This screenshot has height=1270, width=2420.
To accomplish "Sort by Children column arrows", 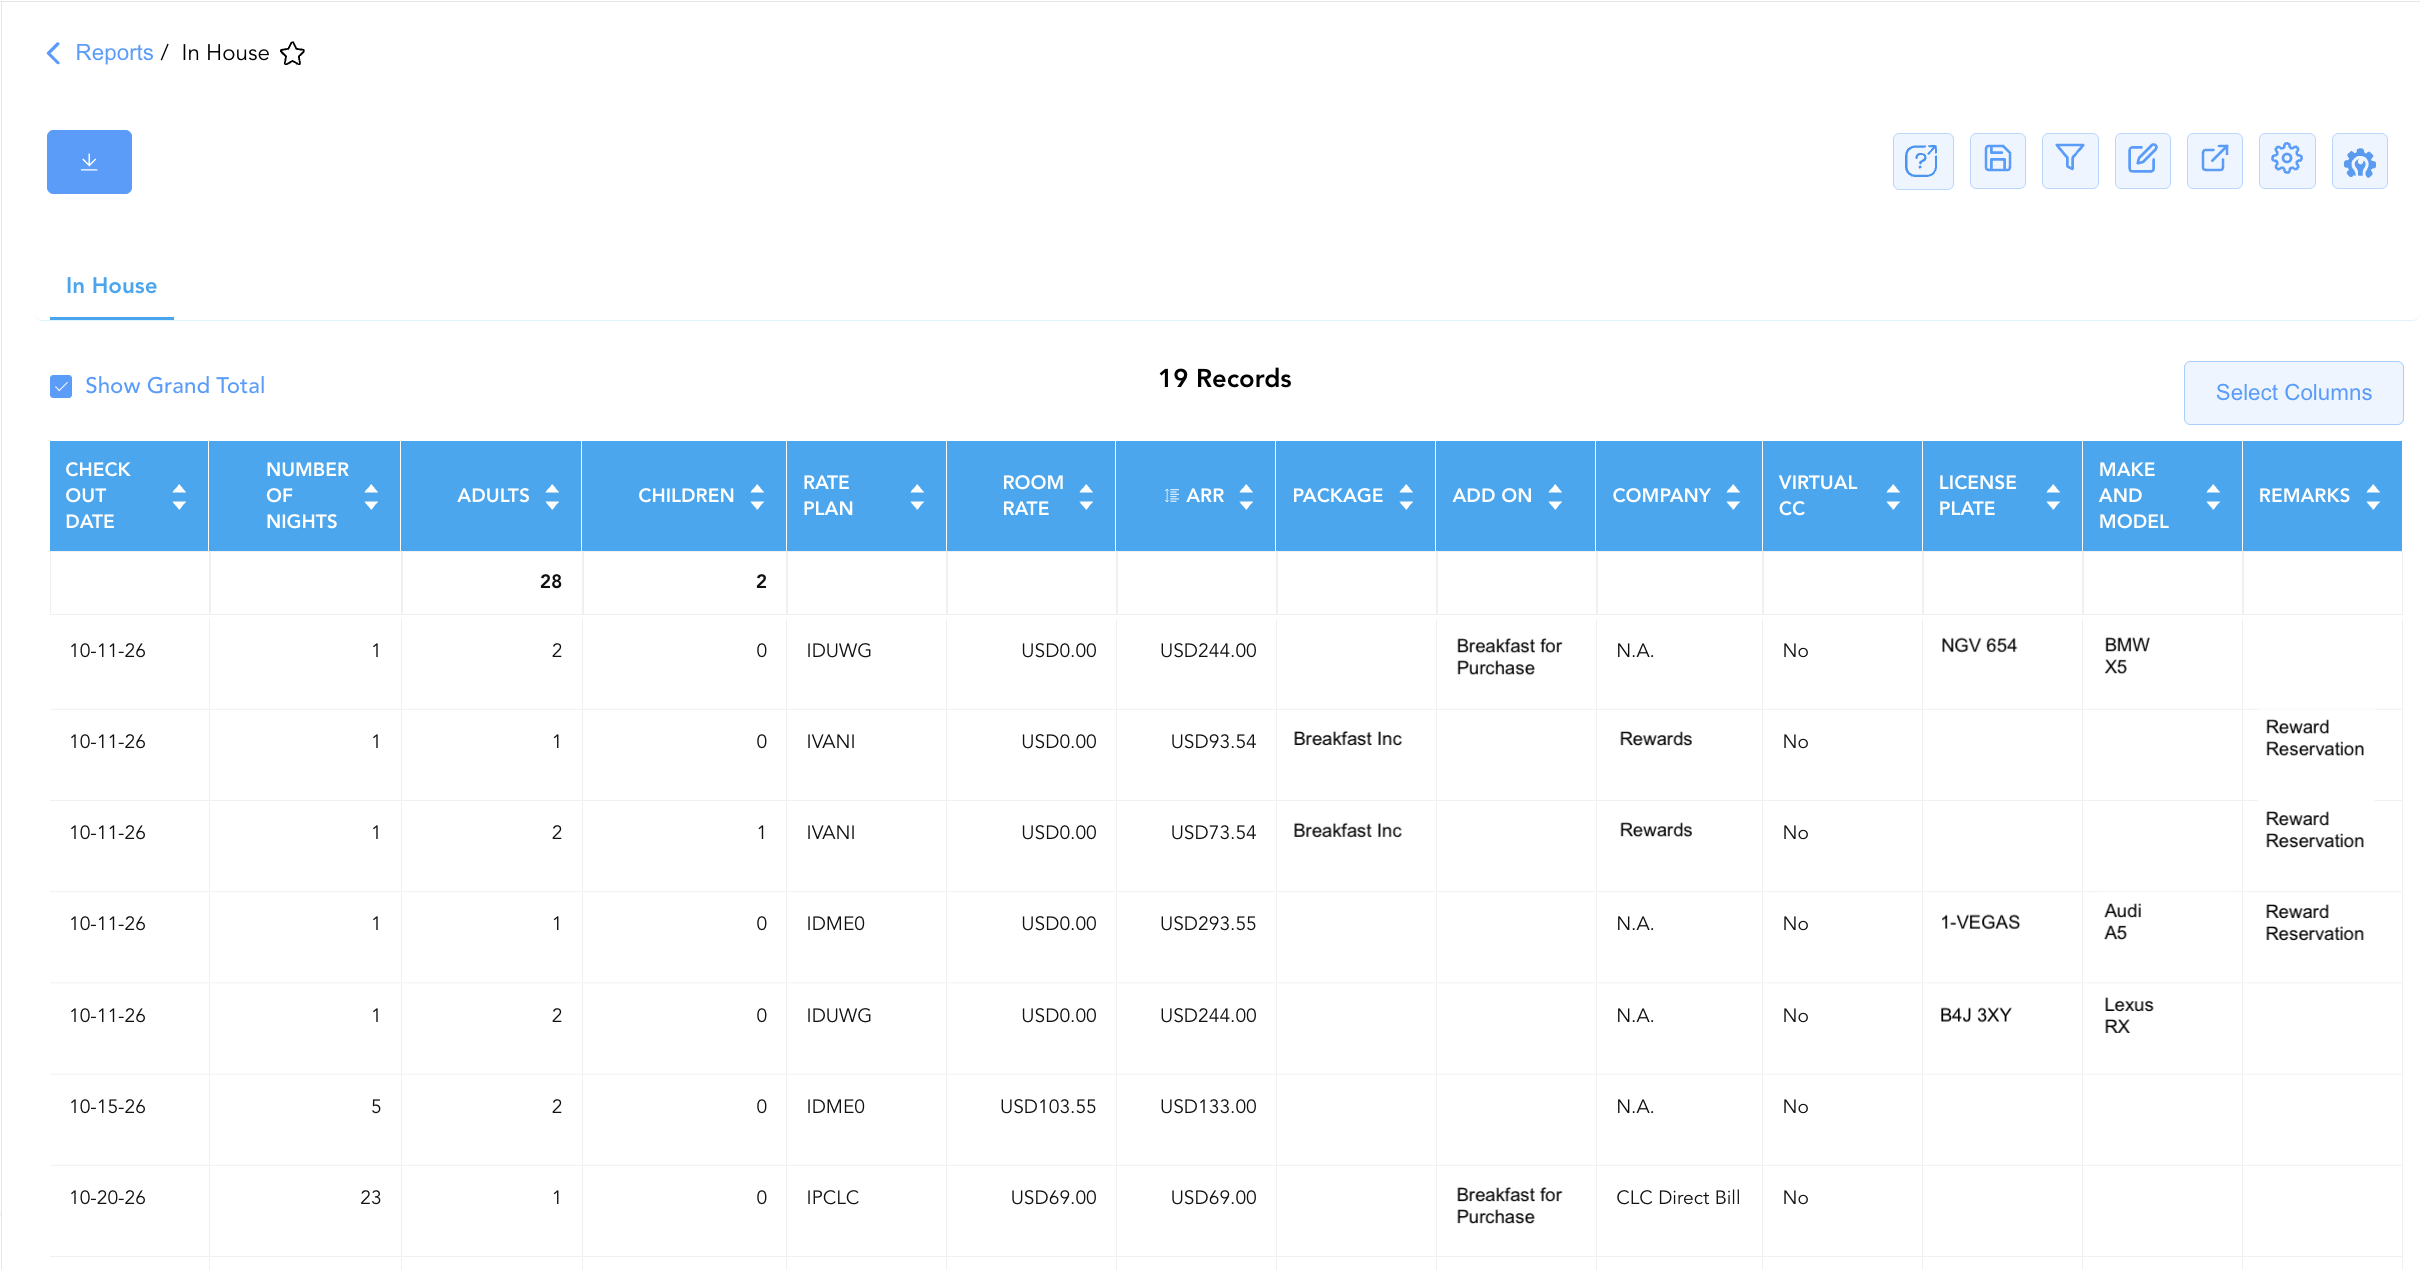I will [757, 496].
